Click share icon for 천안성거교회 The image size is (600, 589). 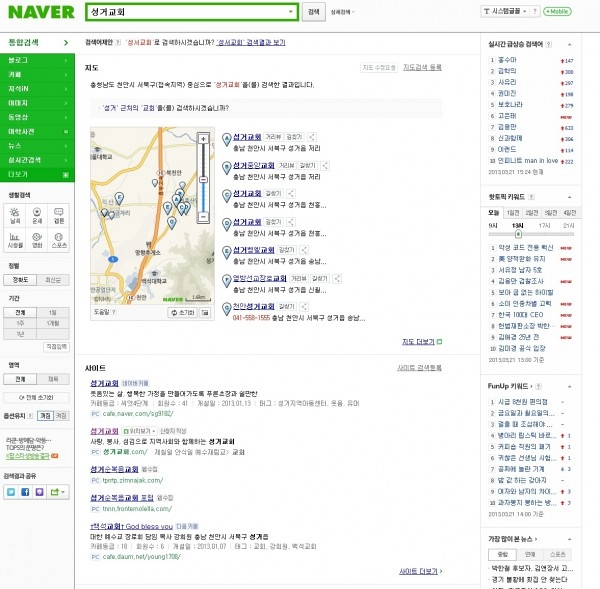304,306
